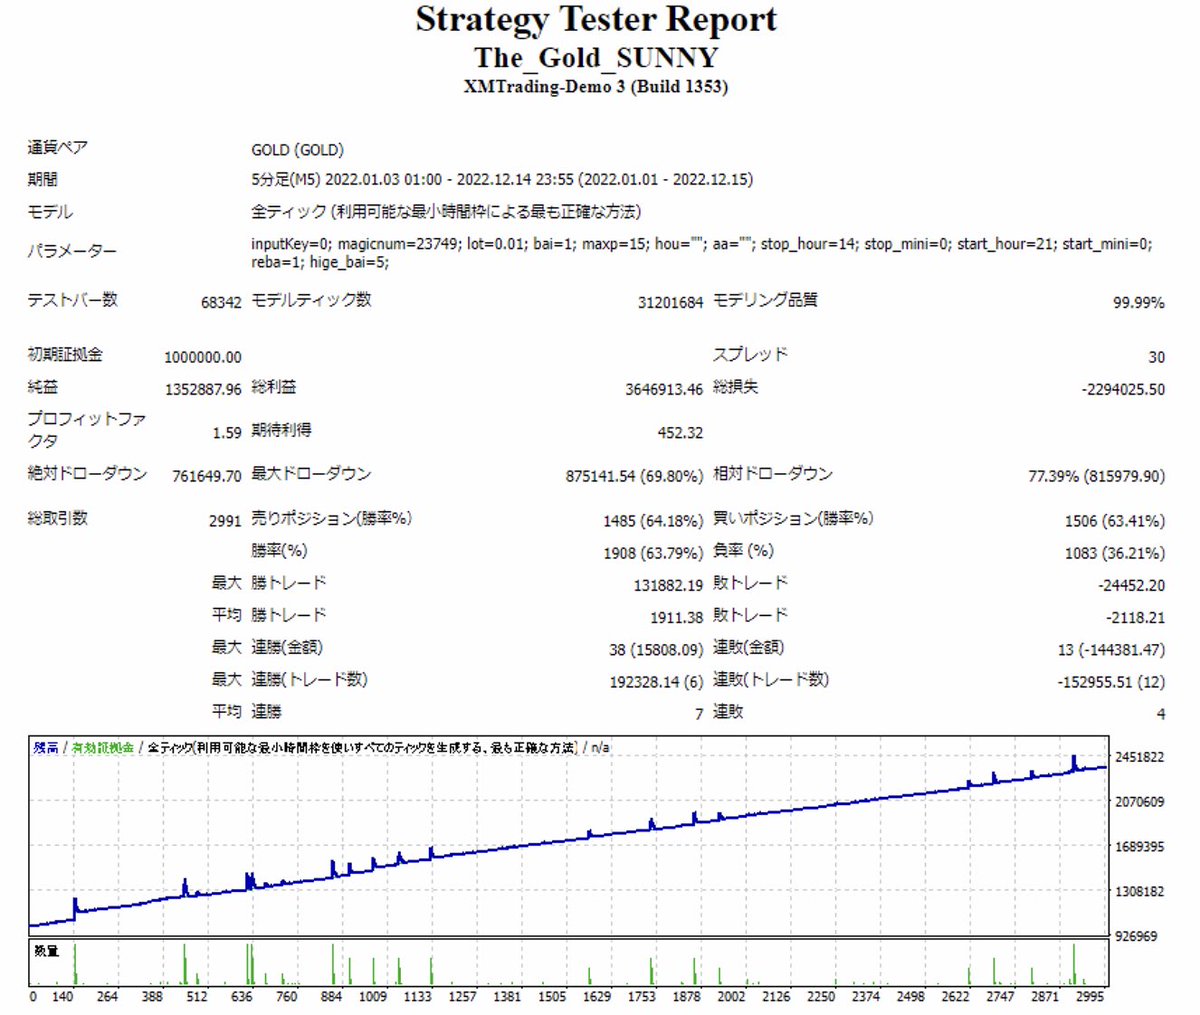Click consecutive wins 38 (15808.09)

tap(656, 650)
